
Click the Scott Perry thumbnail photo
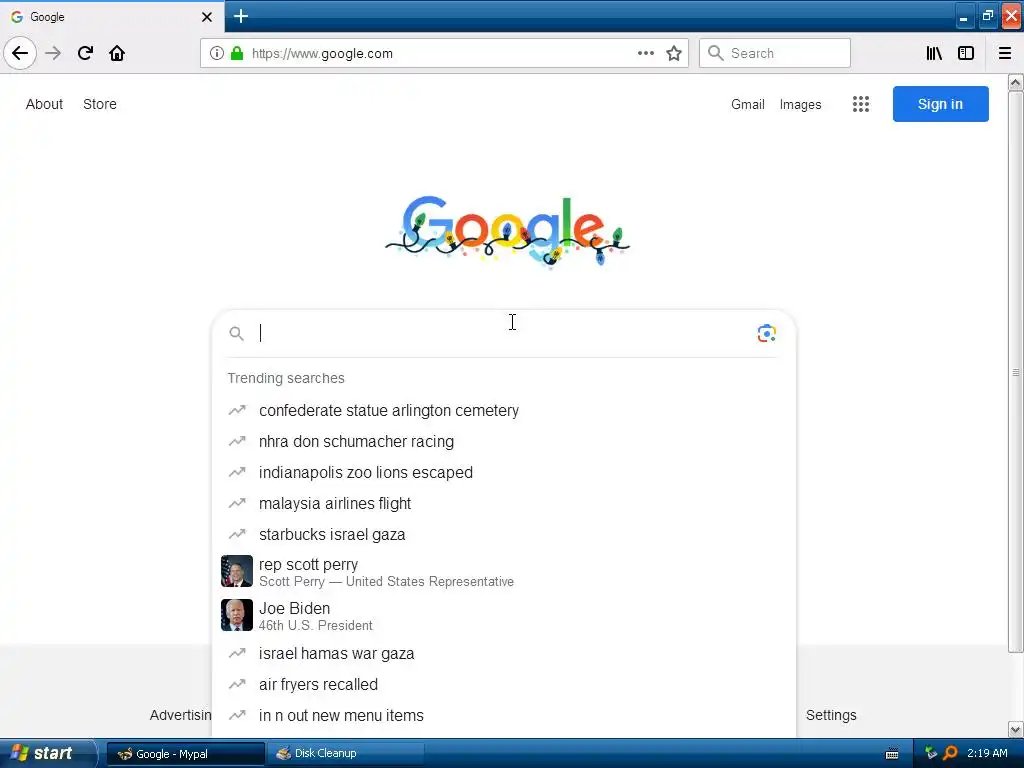(x=236, y=571)
